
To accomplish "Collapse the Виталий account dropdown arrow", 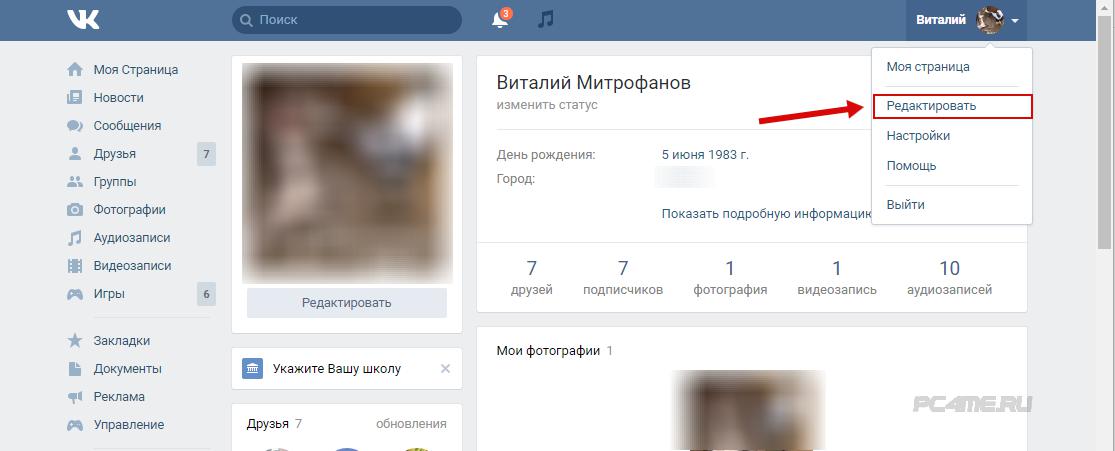I will coord(1015,21).
